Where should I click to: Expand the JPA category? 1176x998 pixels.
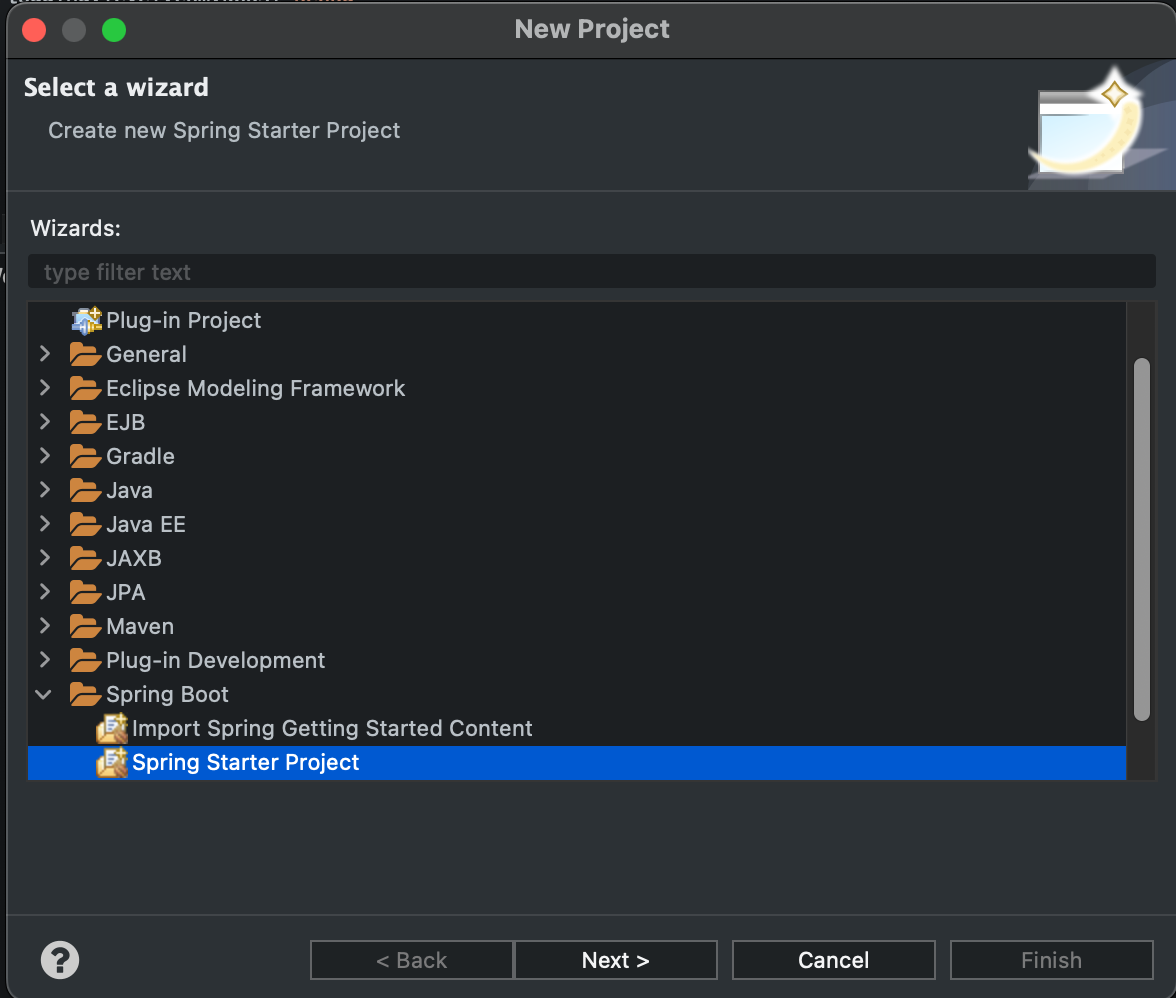(x=44, y=592)
